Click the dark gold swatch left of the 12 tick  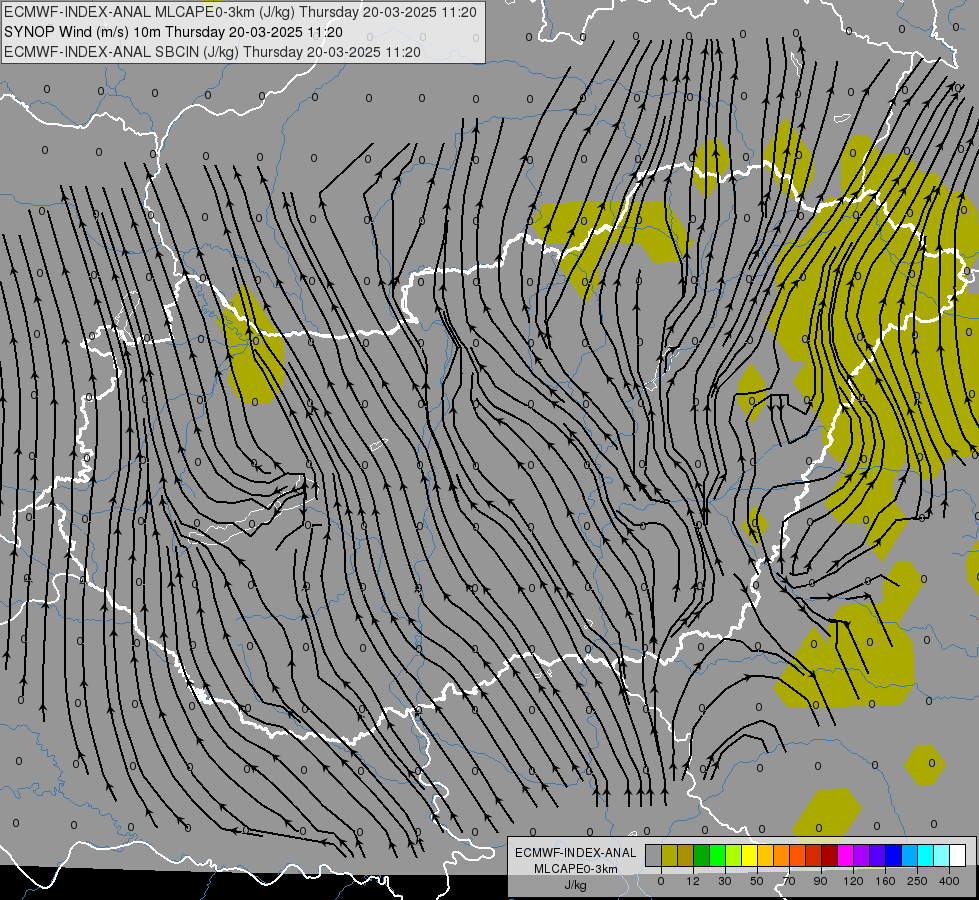pos(686,855)
